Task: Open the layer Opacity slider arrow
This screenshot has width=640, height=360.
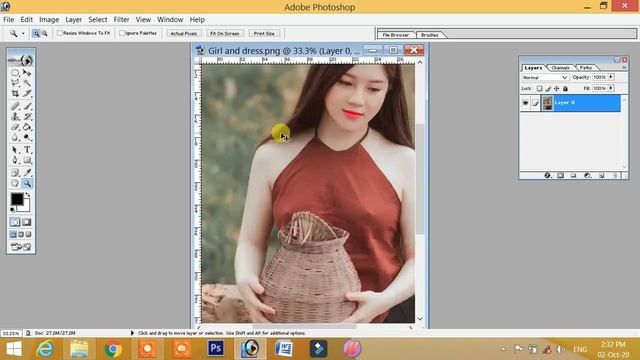Action: (x=611, y=77)
